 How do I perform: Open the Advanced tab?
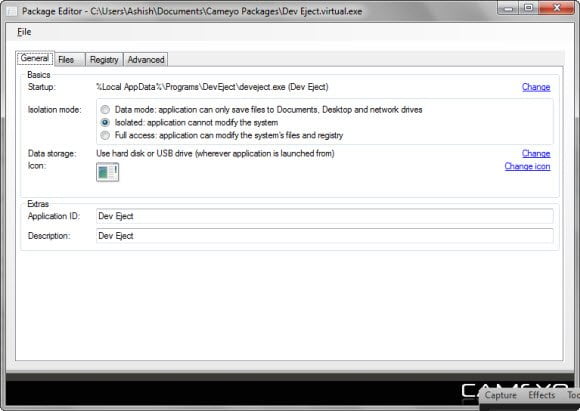pyautogui.click(x=146, y=60)
